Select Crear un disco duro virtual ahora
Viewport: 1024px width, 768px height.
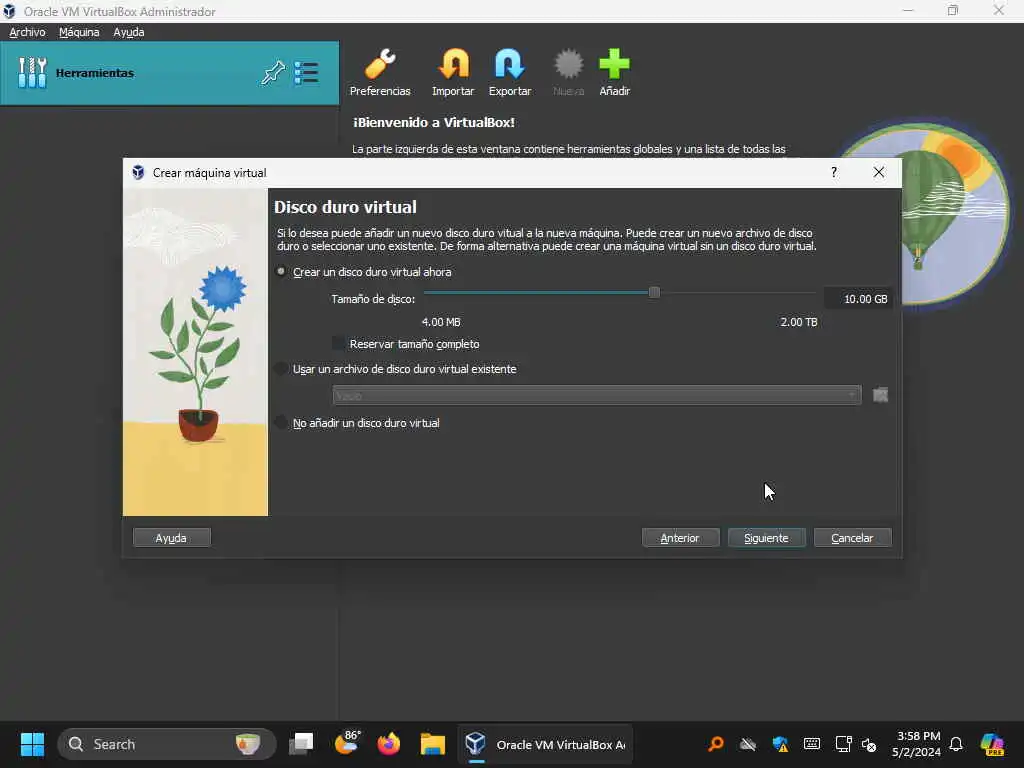[x=281, y=272]
